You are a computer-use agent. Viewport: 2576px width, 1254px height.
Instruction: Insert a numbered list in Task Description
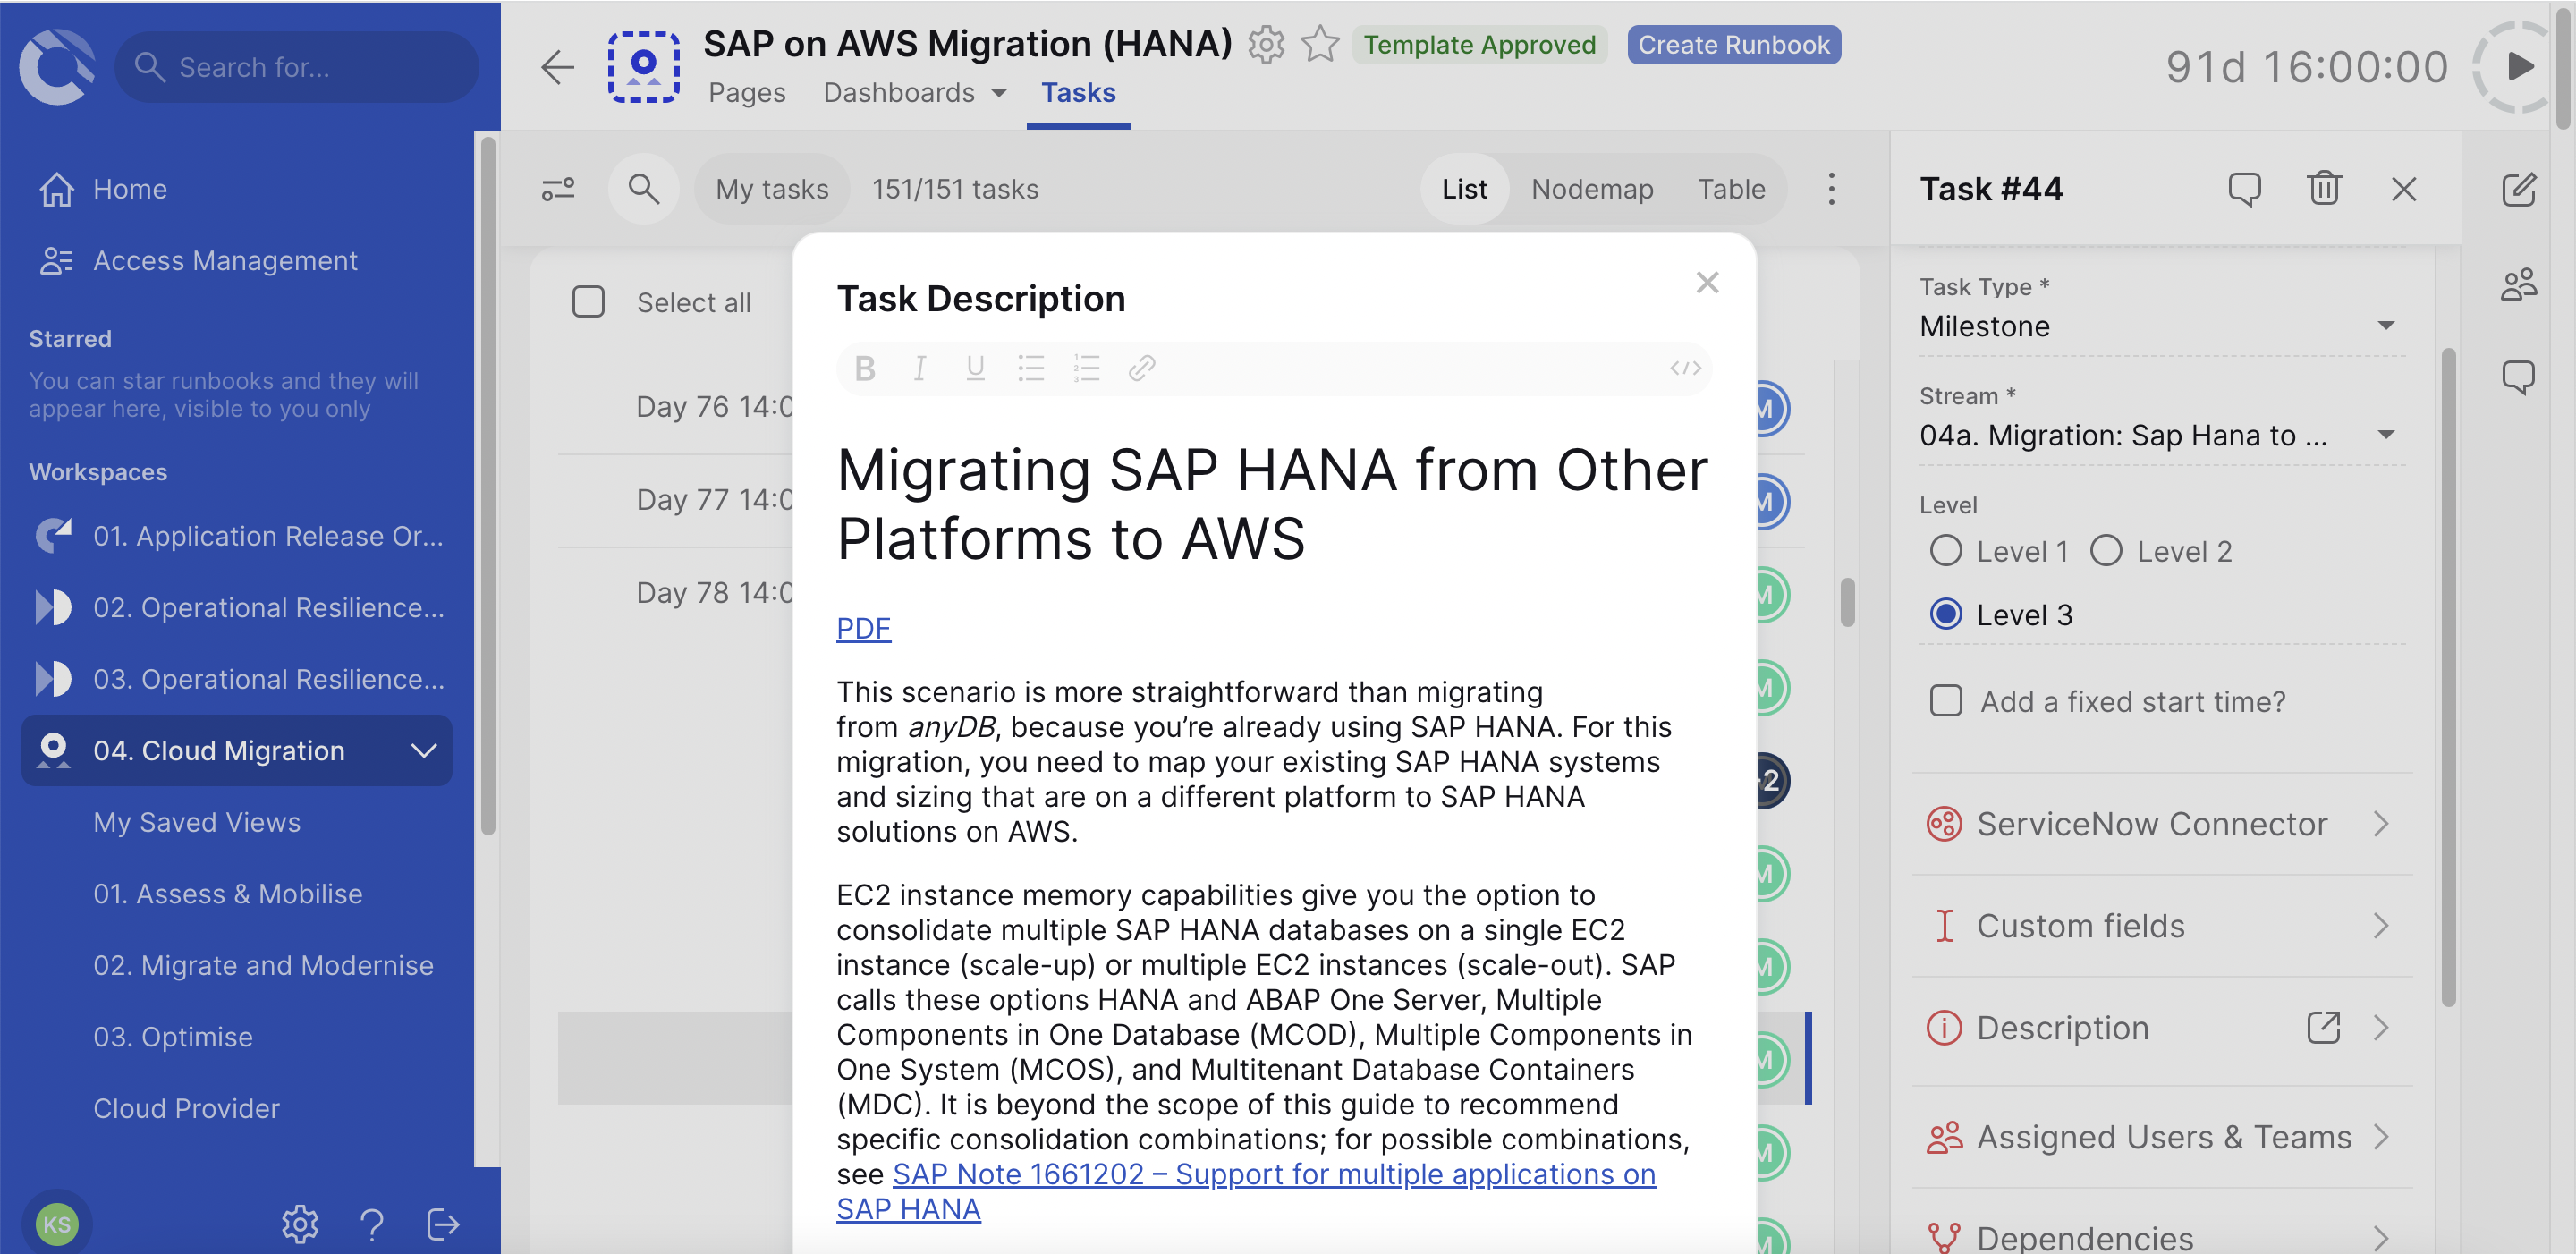tap(1086, 368)
